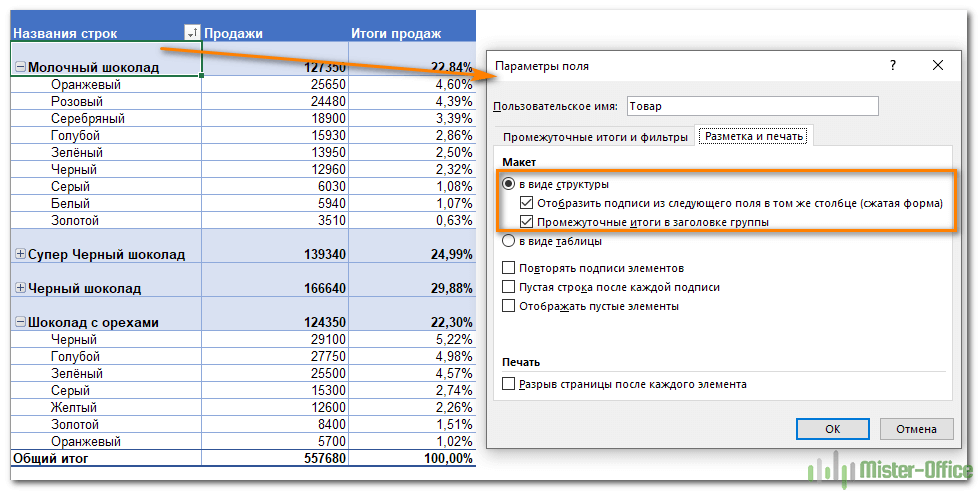Expand the Супер Черный шоколад group
Viewport: 978px width, 491px height.
[20, 255]
